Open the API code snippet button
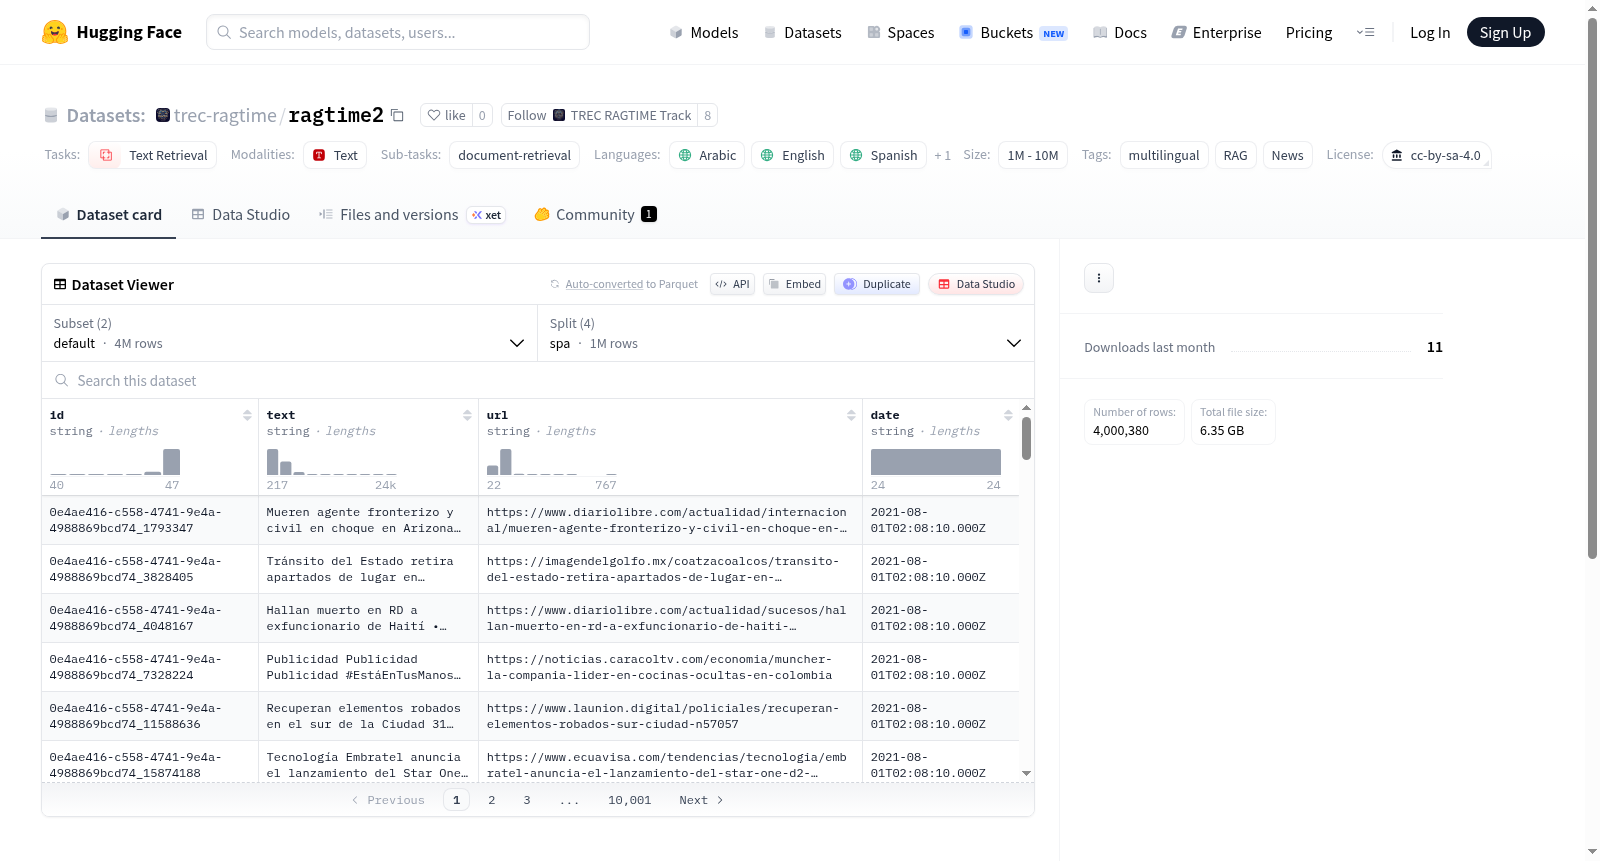 pos(732,284)
